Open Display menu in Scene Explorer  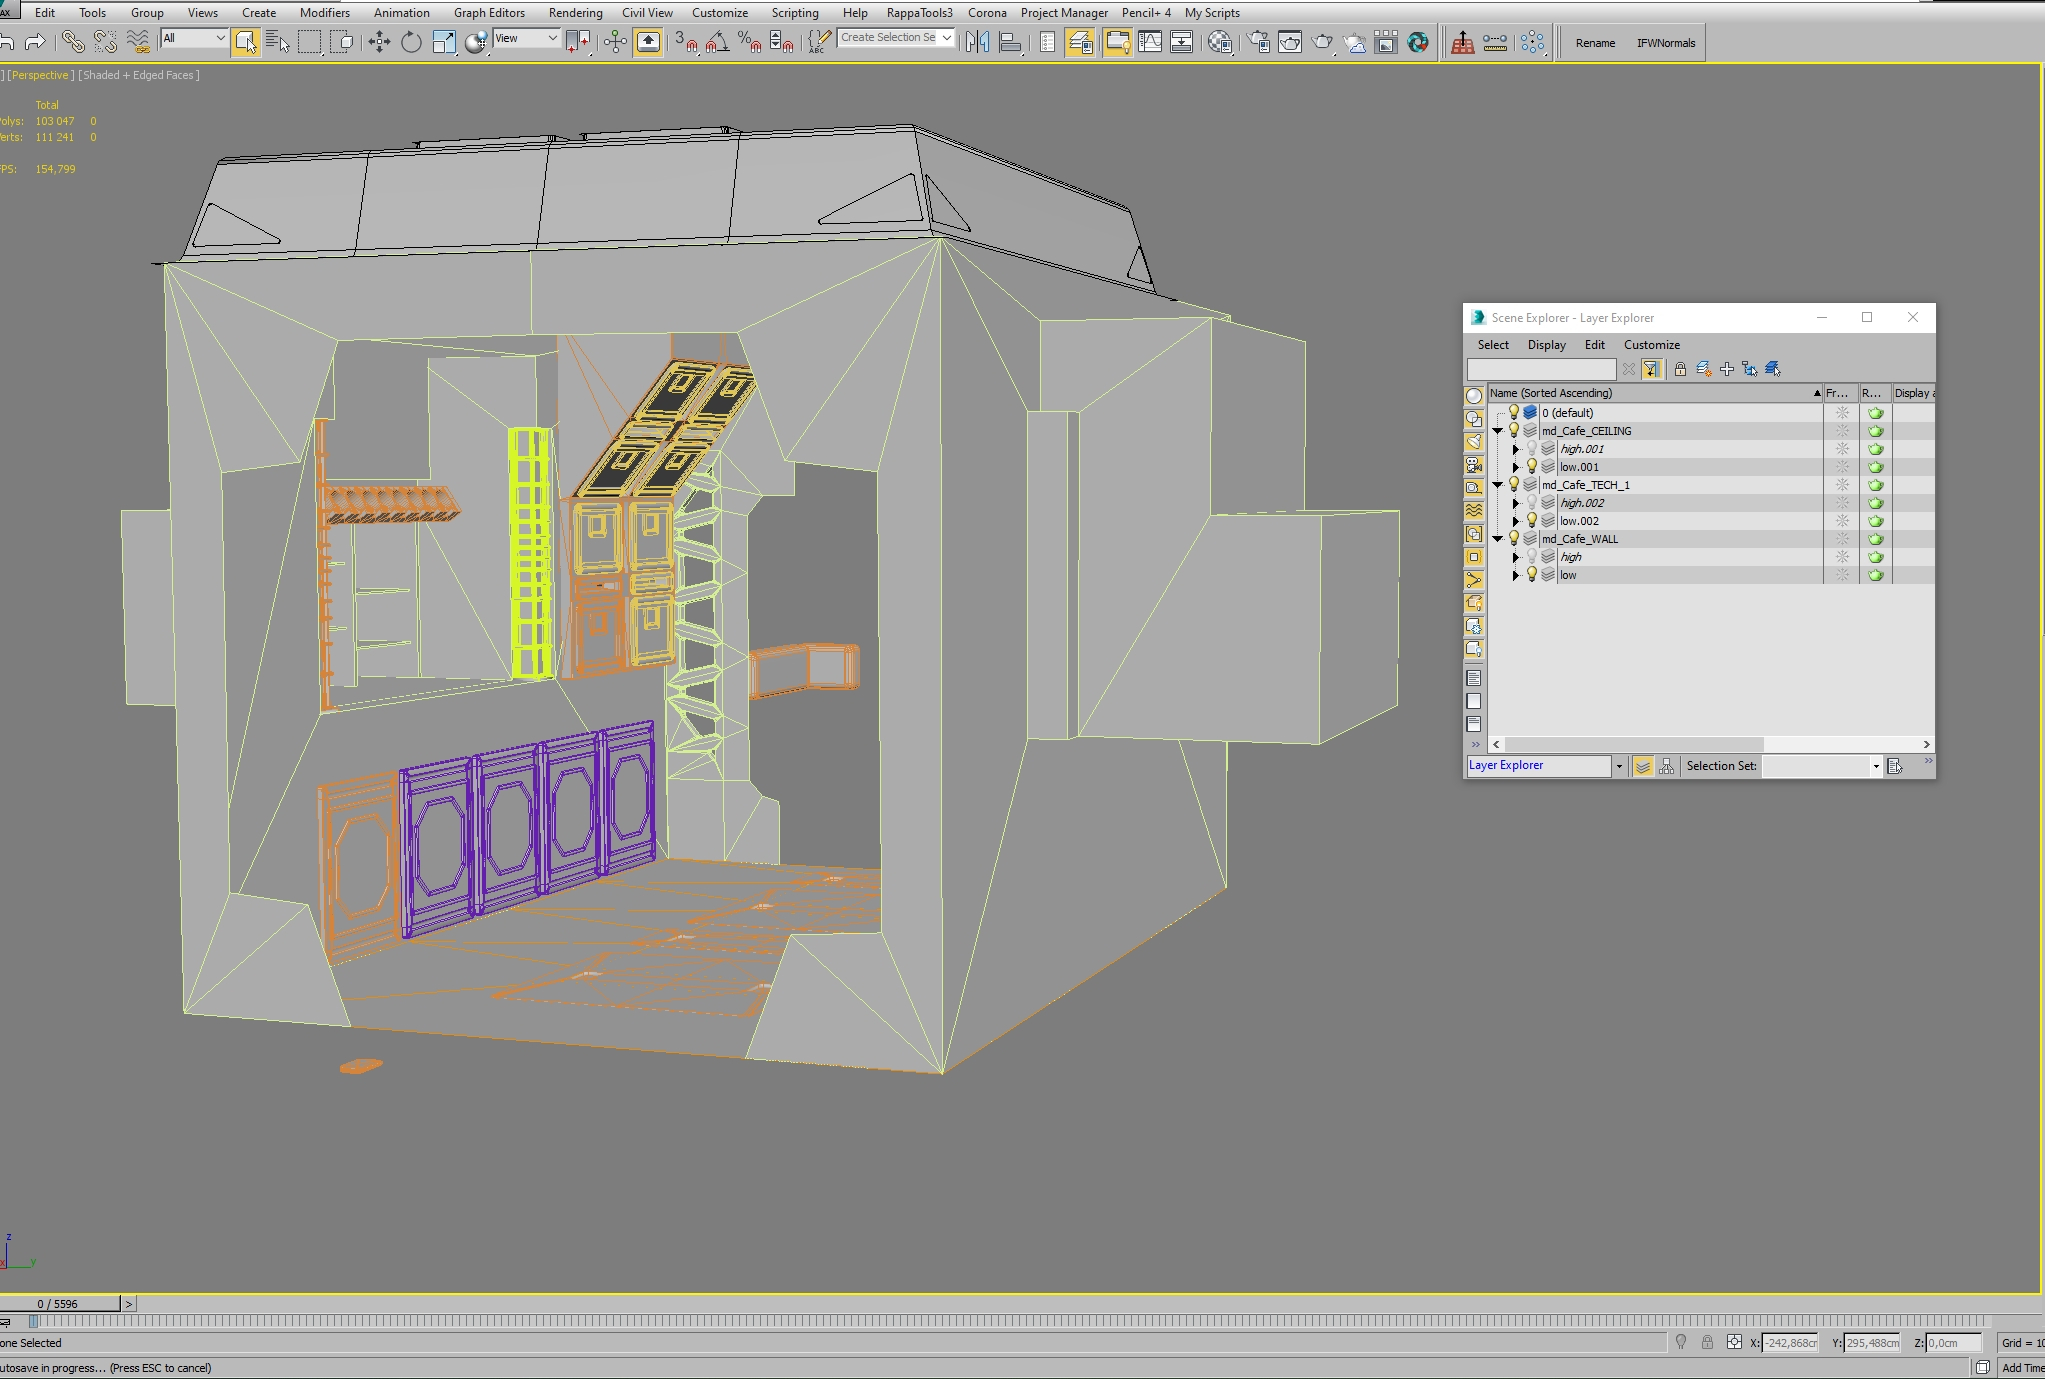pyautogui.click(x=1546, y=345)
